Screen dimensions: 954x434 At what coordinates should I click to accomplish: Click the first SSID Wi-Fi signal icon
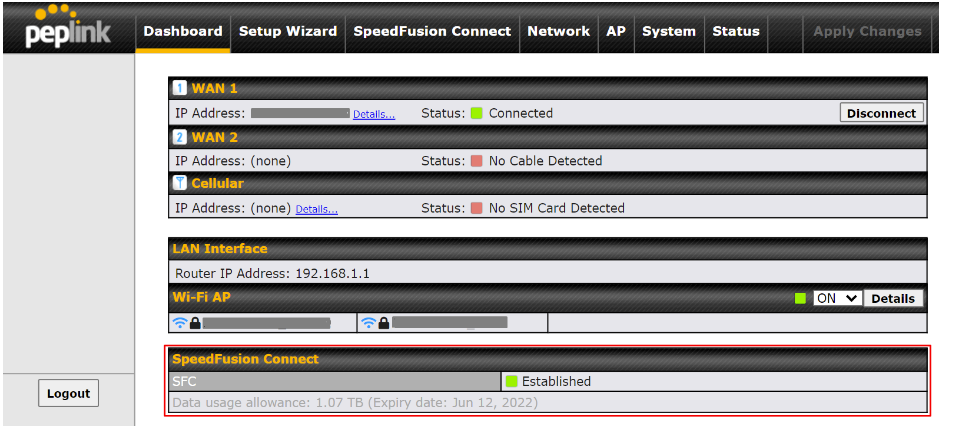[x=180, y=323]
